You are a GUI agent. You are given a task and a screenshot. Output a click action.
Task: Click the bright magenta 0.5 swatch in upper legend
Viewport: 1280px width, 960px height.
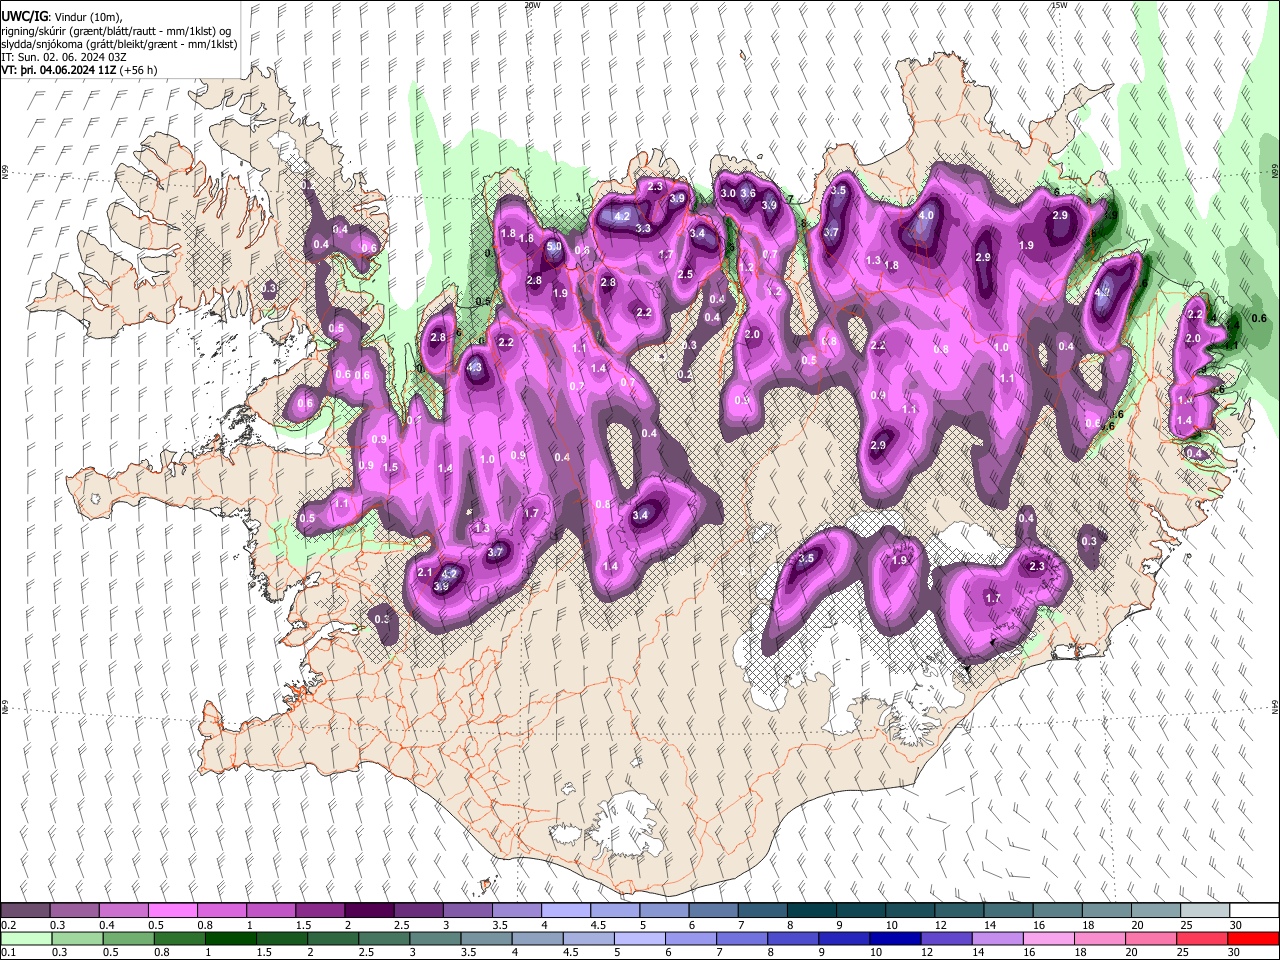pyautogui.click(x=172, y=911)
